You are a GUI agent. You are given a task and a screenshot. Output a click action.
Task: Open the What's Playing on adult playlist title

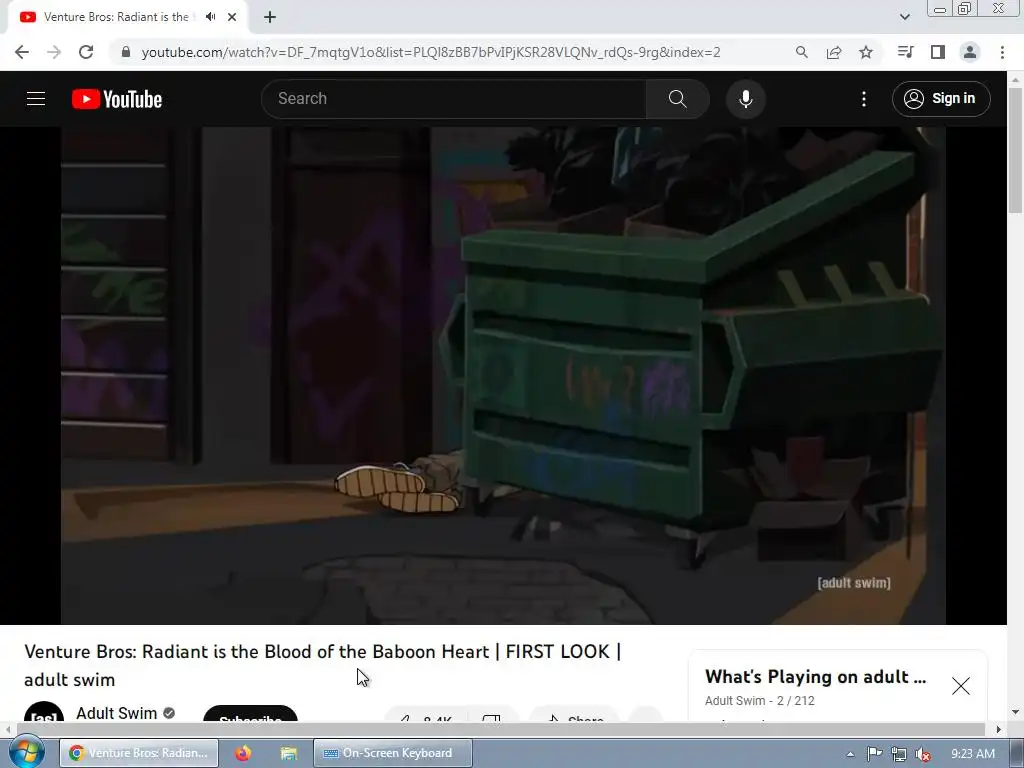tap(816, 677)
